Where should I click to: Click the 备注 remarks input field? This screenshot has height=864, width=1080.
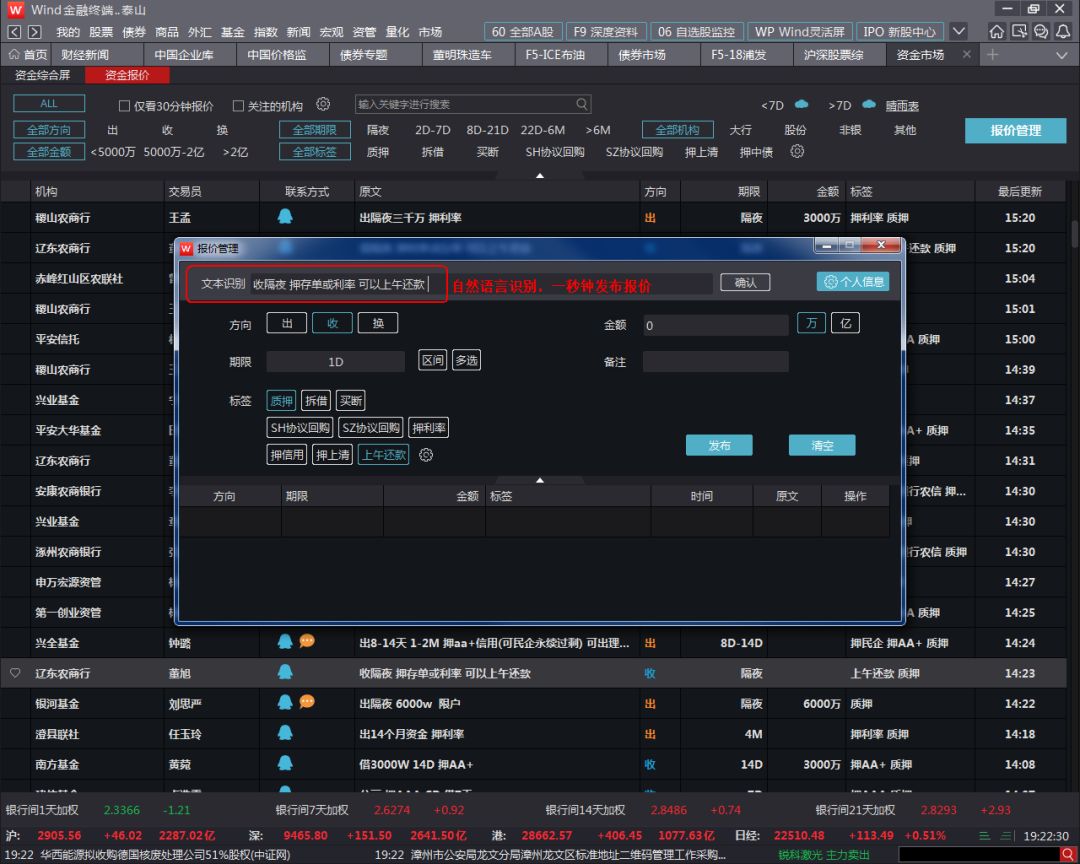(716, 362)
